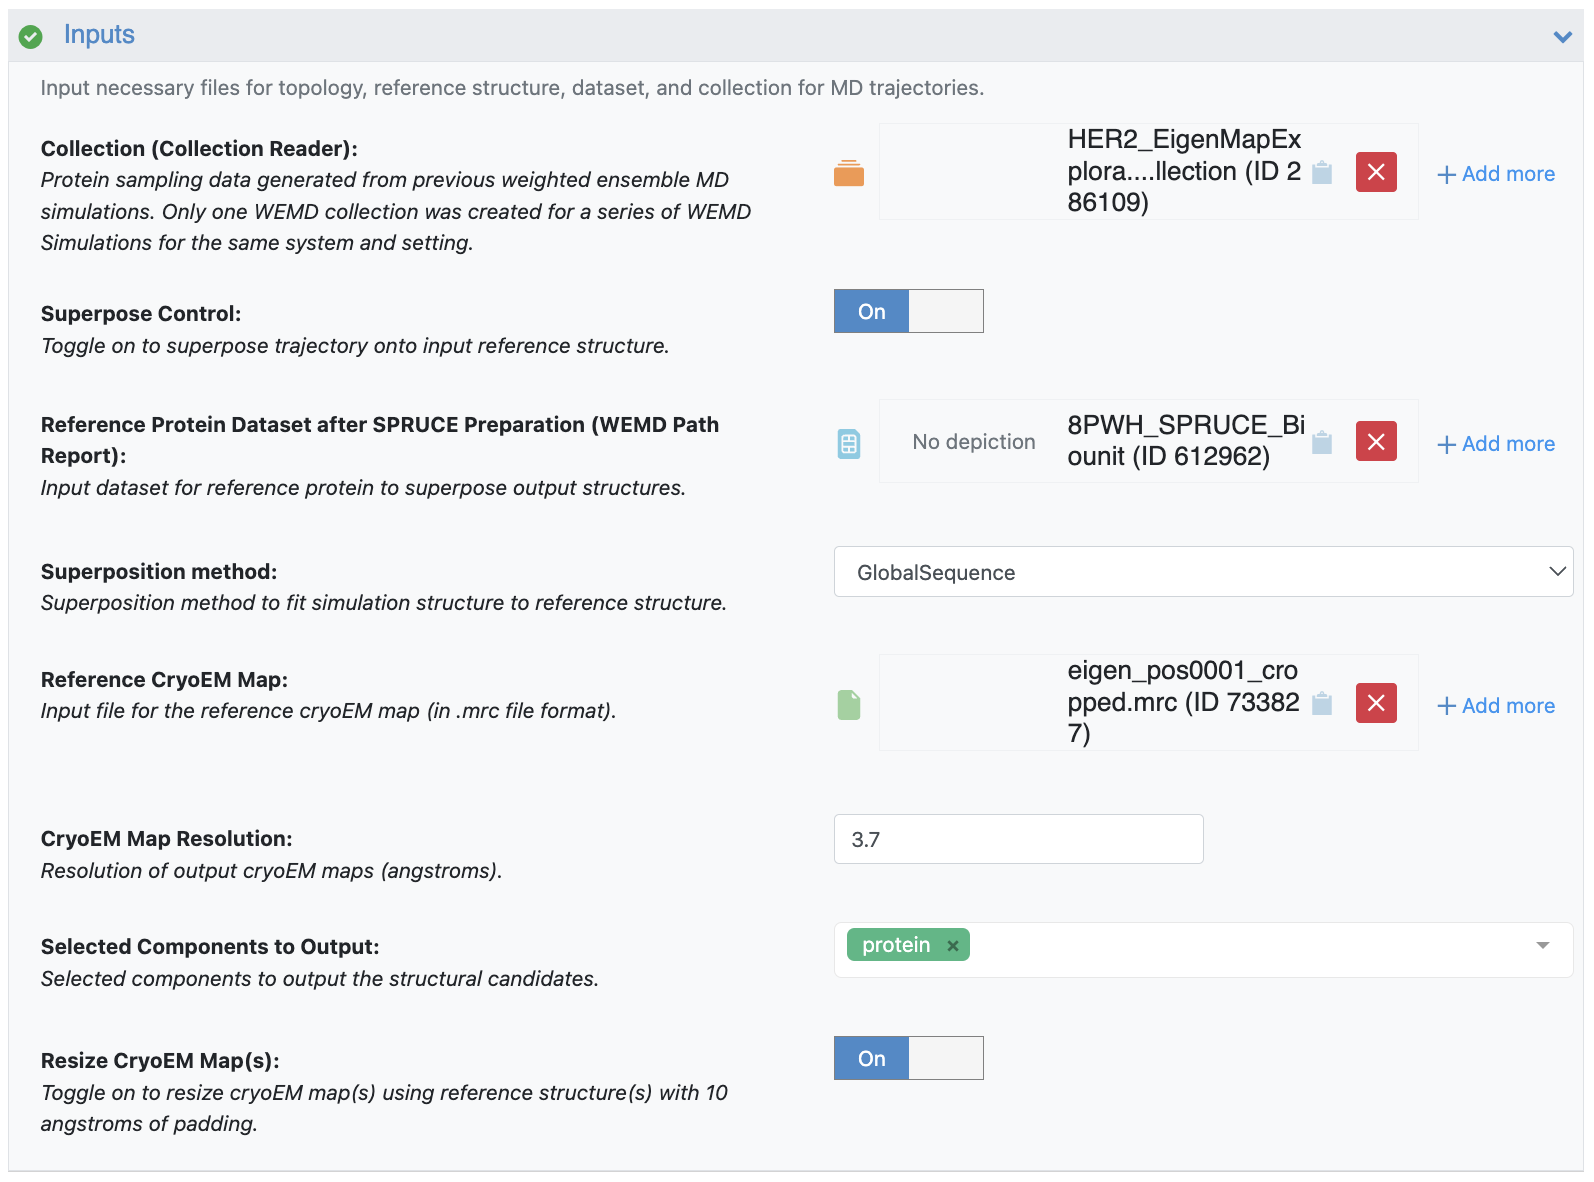Click Add more for Reference CryoEM Map
This screenshot has height=1182, width=1594.
1496,706
